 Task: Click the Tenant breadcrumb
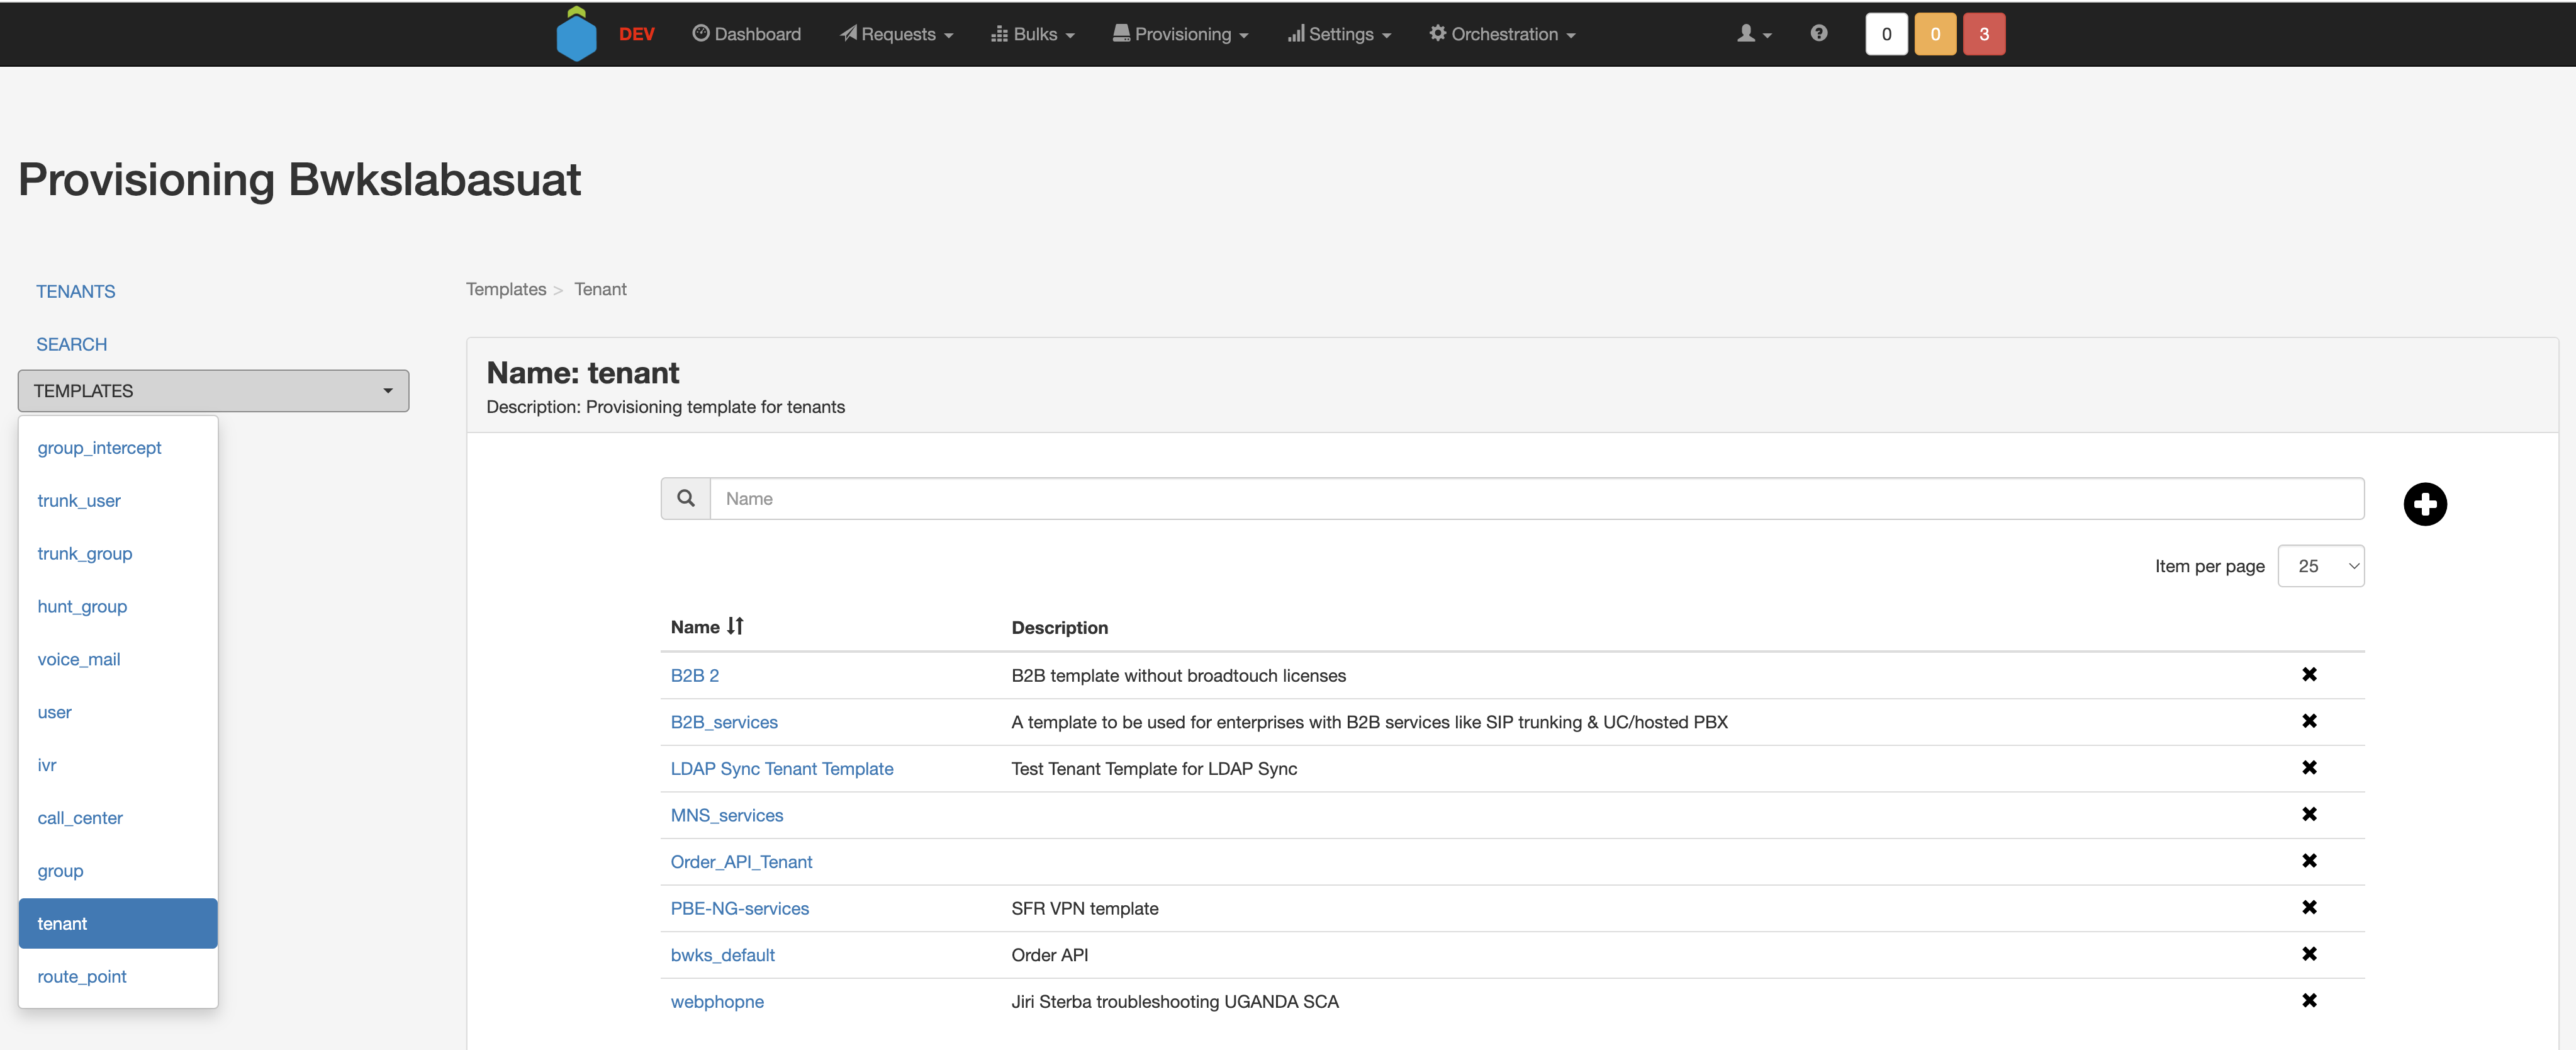click(x=600, y=289)
